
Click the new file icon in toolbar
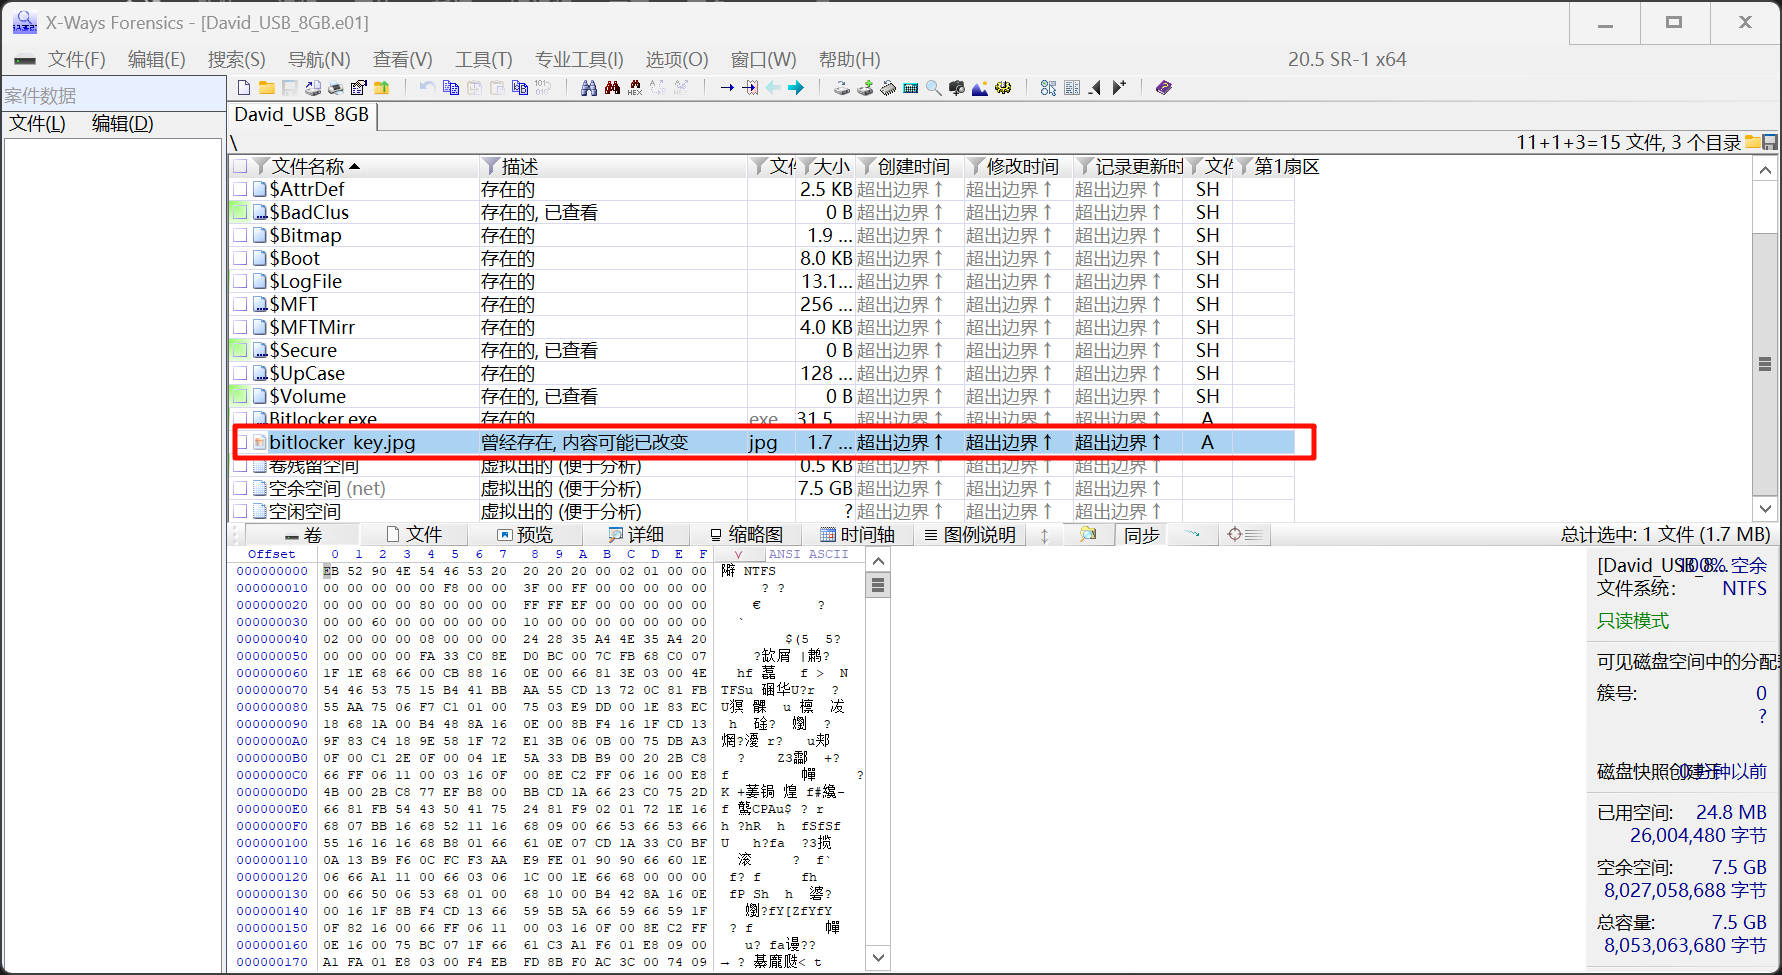point(244,88)
